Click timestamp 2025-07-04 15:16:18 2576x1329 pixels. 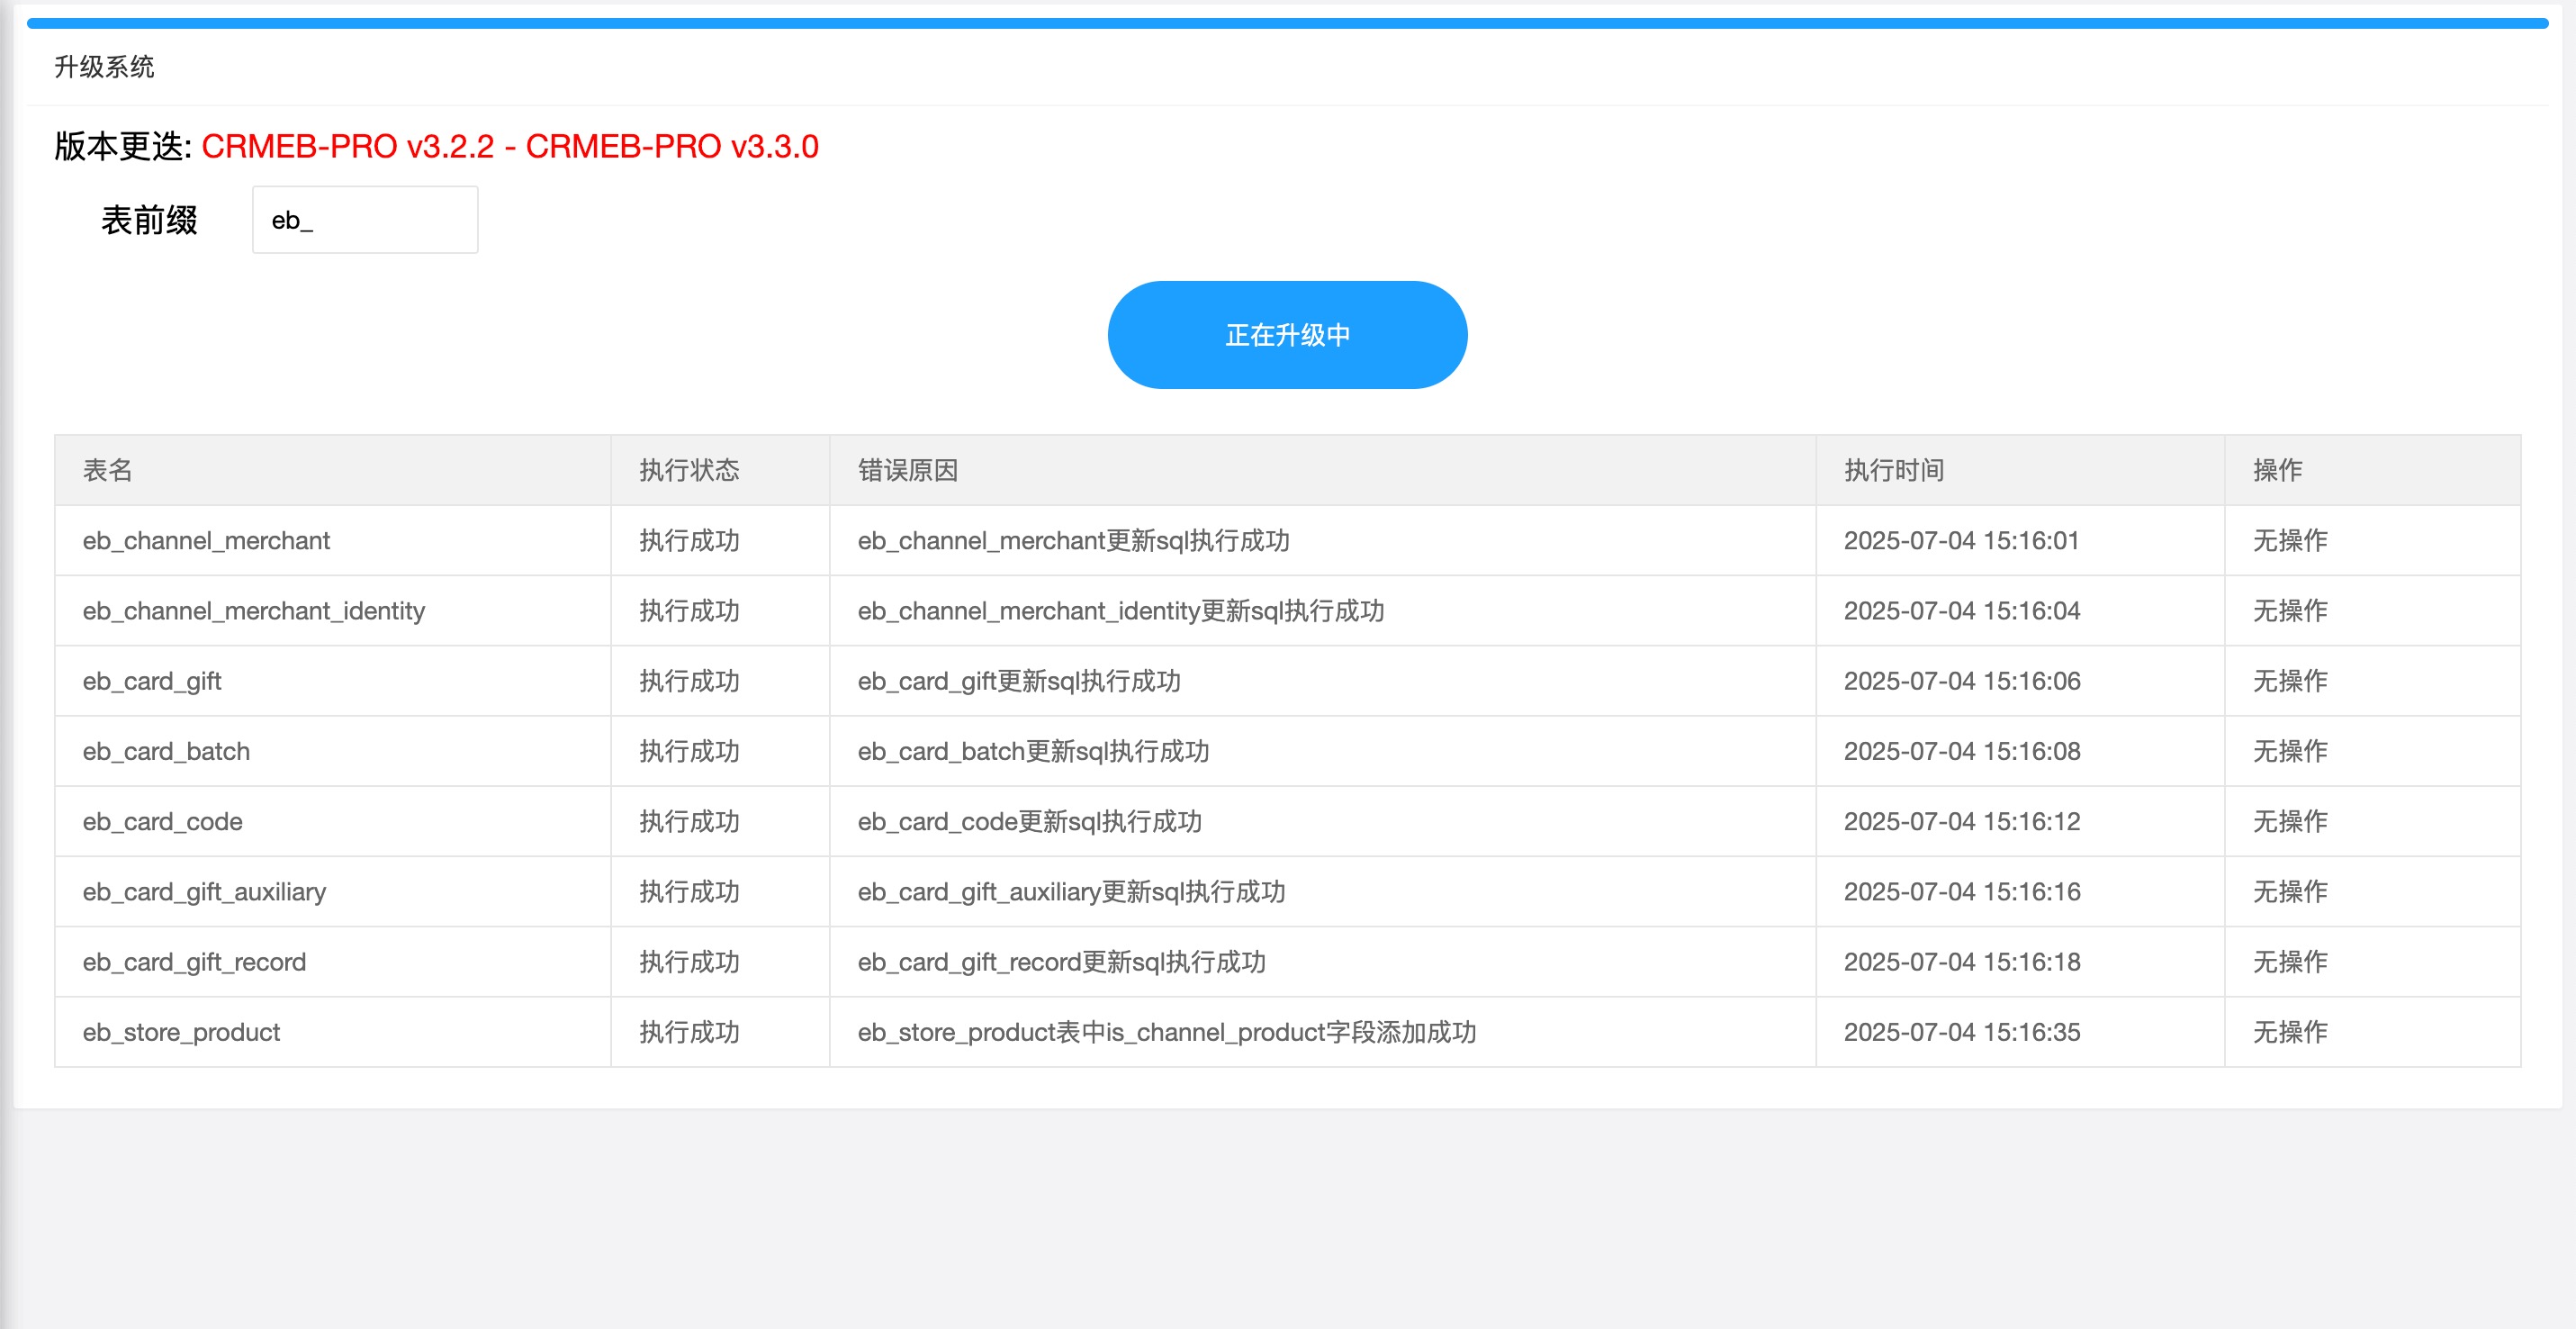pos(1961,962)
